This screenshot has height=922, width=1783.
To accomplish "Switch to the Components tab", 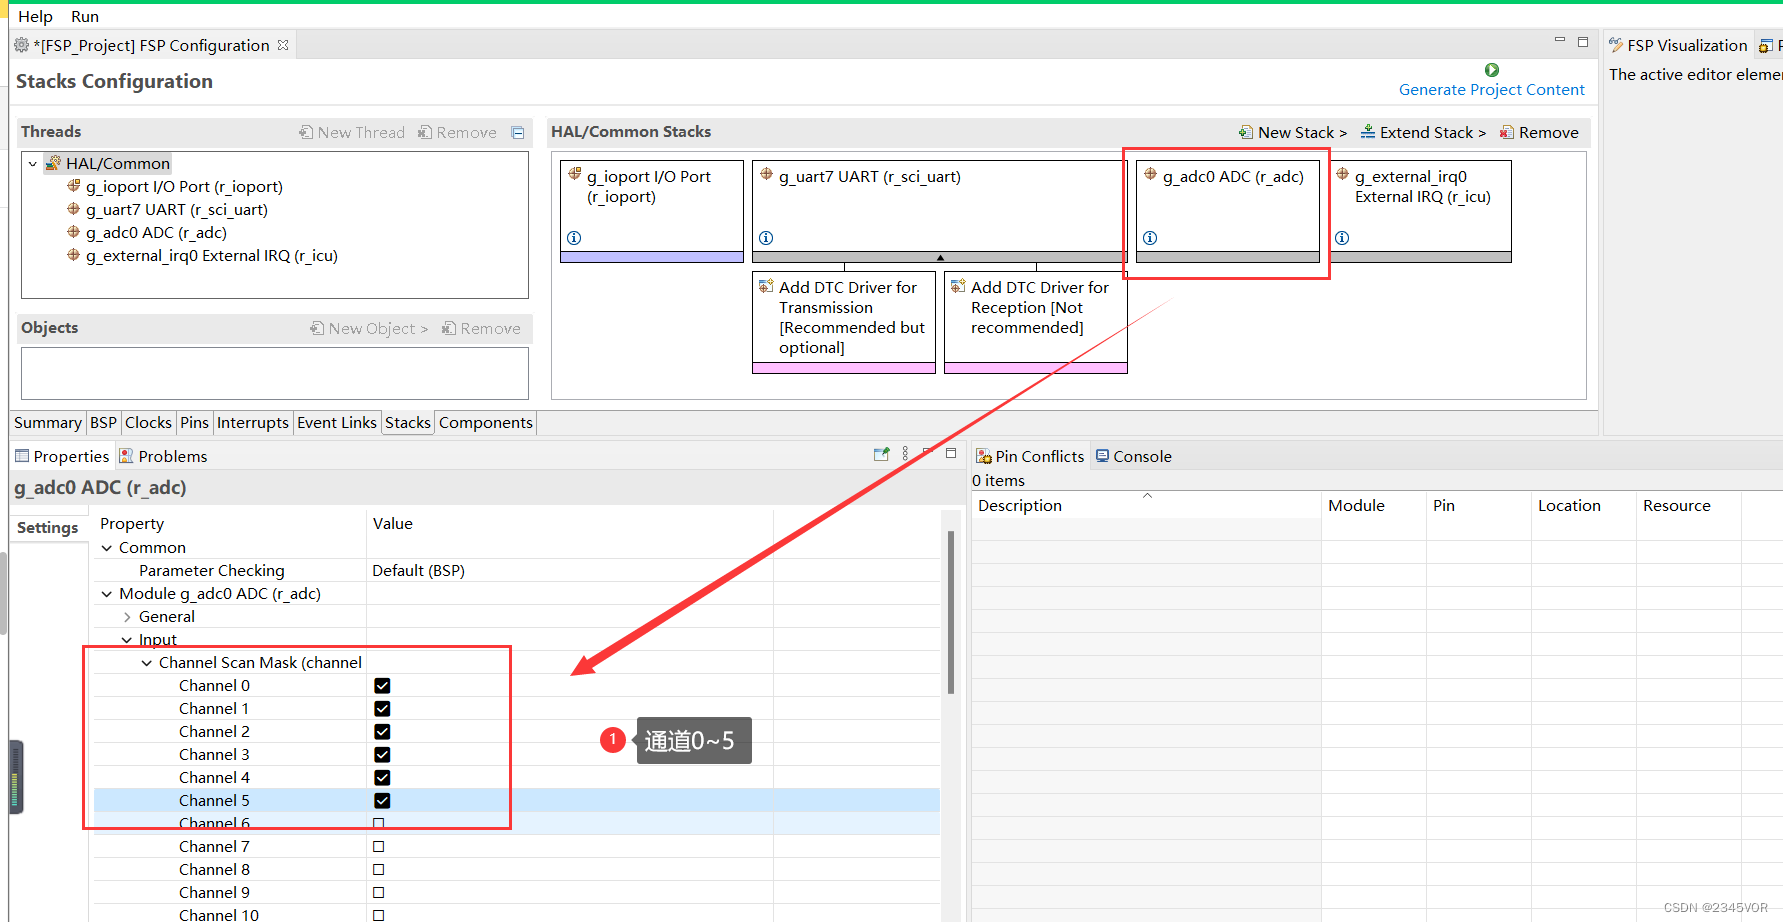I will click(485, 423).
